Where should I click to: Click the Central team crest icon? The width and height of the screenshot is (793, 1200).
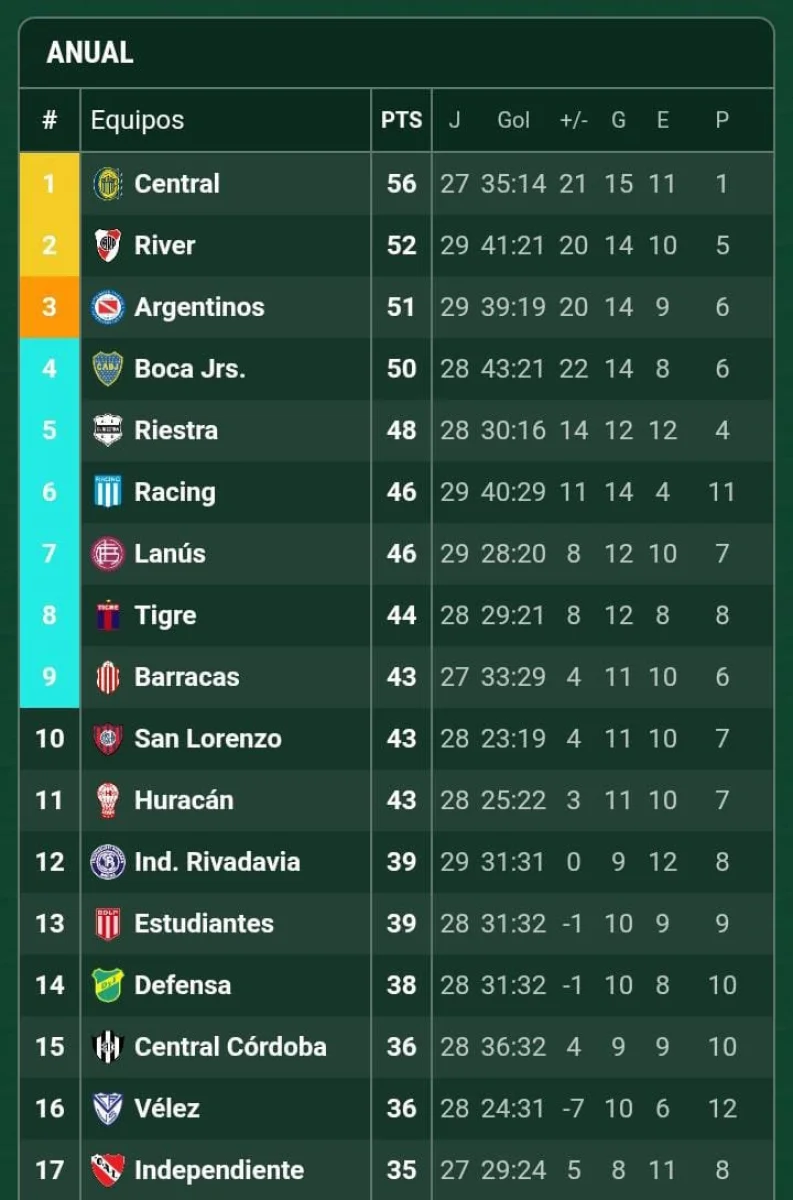point(107,184)
